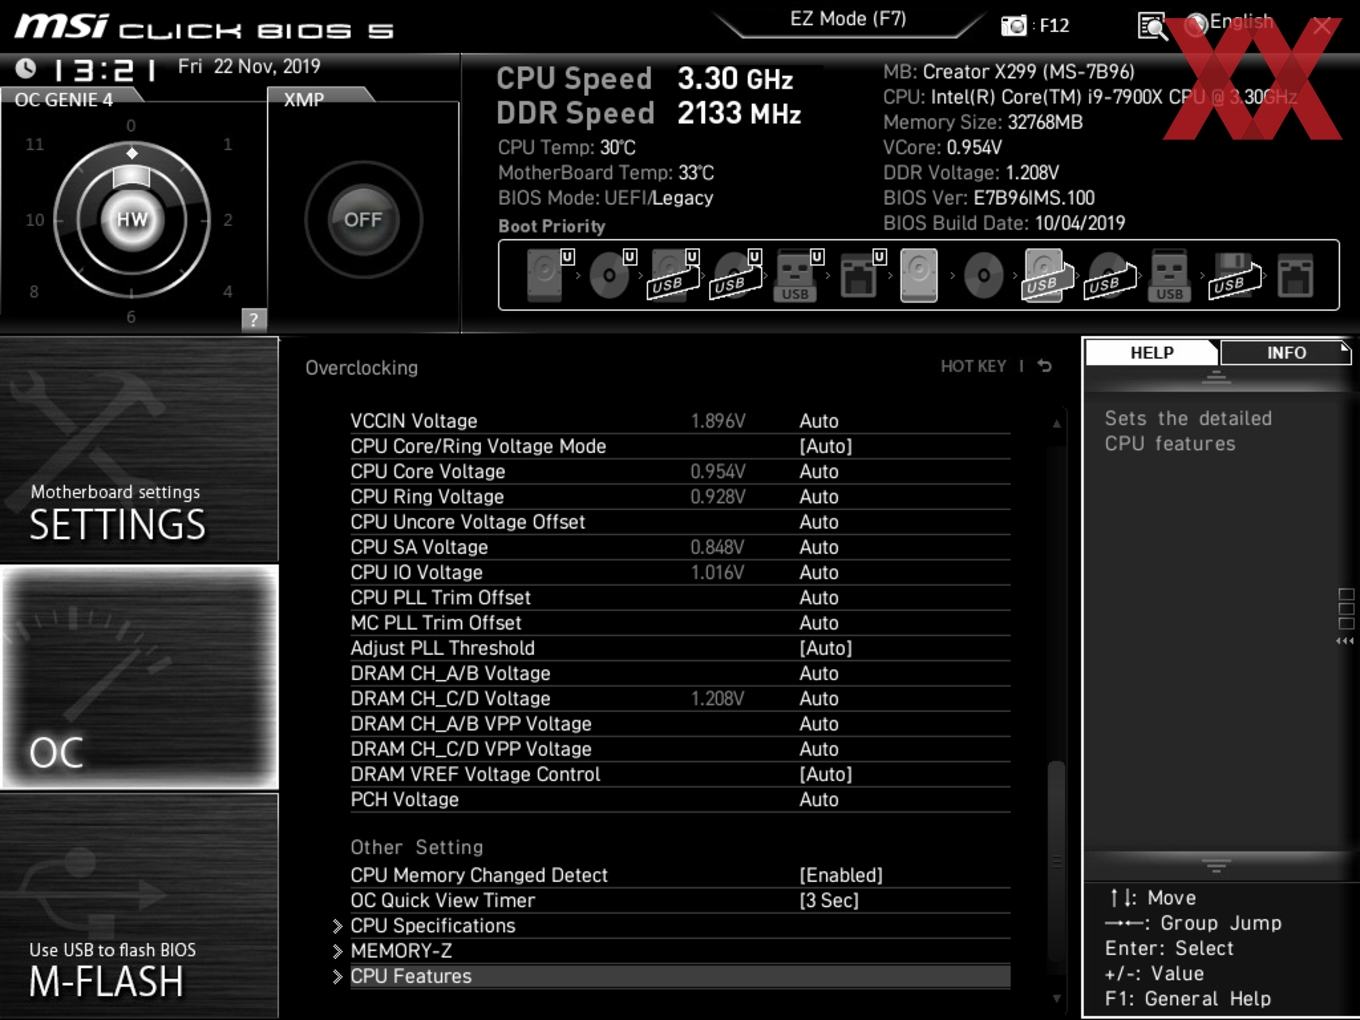Toggle the OC Genie HW knob
Image resolution: width=1360 pixels, height=1020 pixels.
pos(132,219)
